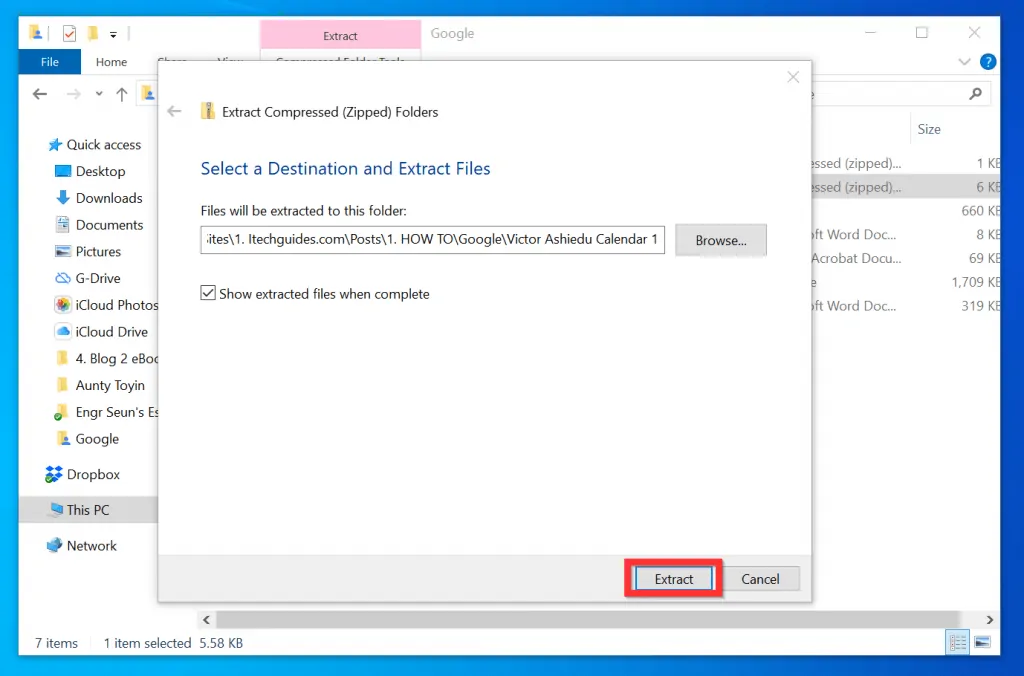The height and width of the screenshot is (676, 1024).
Task: Click the Extract button in the dialog
Action: coord(673,579)
